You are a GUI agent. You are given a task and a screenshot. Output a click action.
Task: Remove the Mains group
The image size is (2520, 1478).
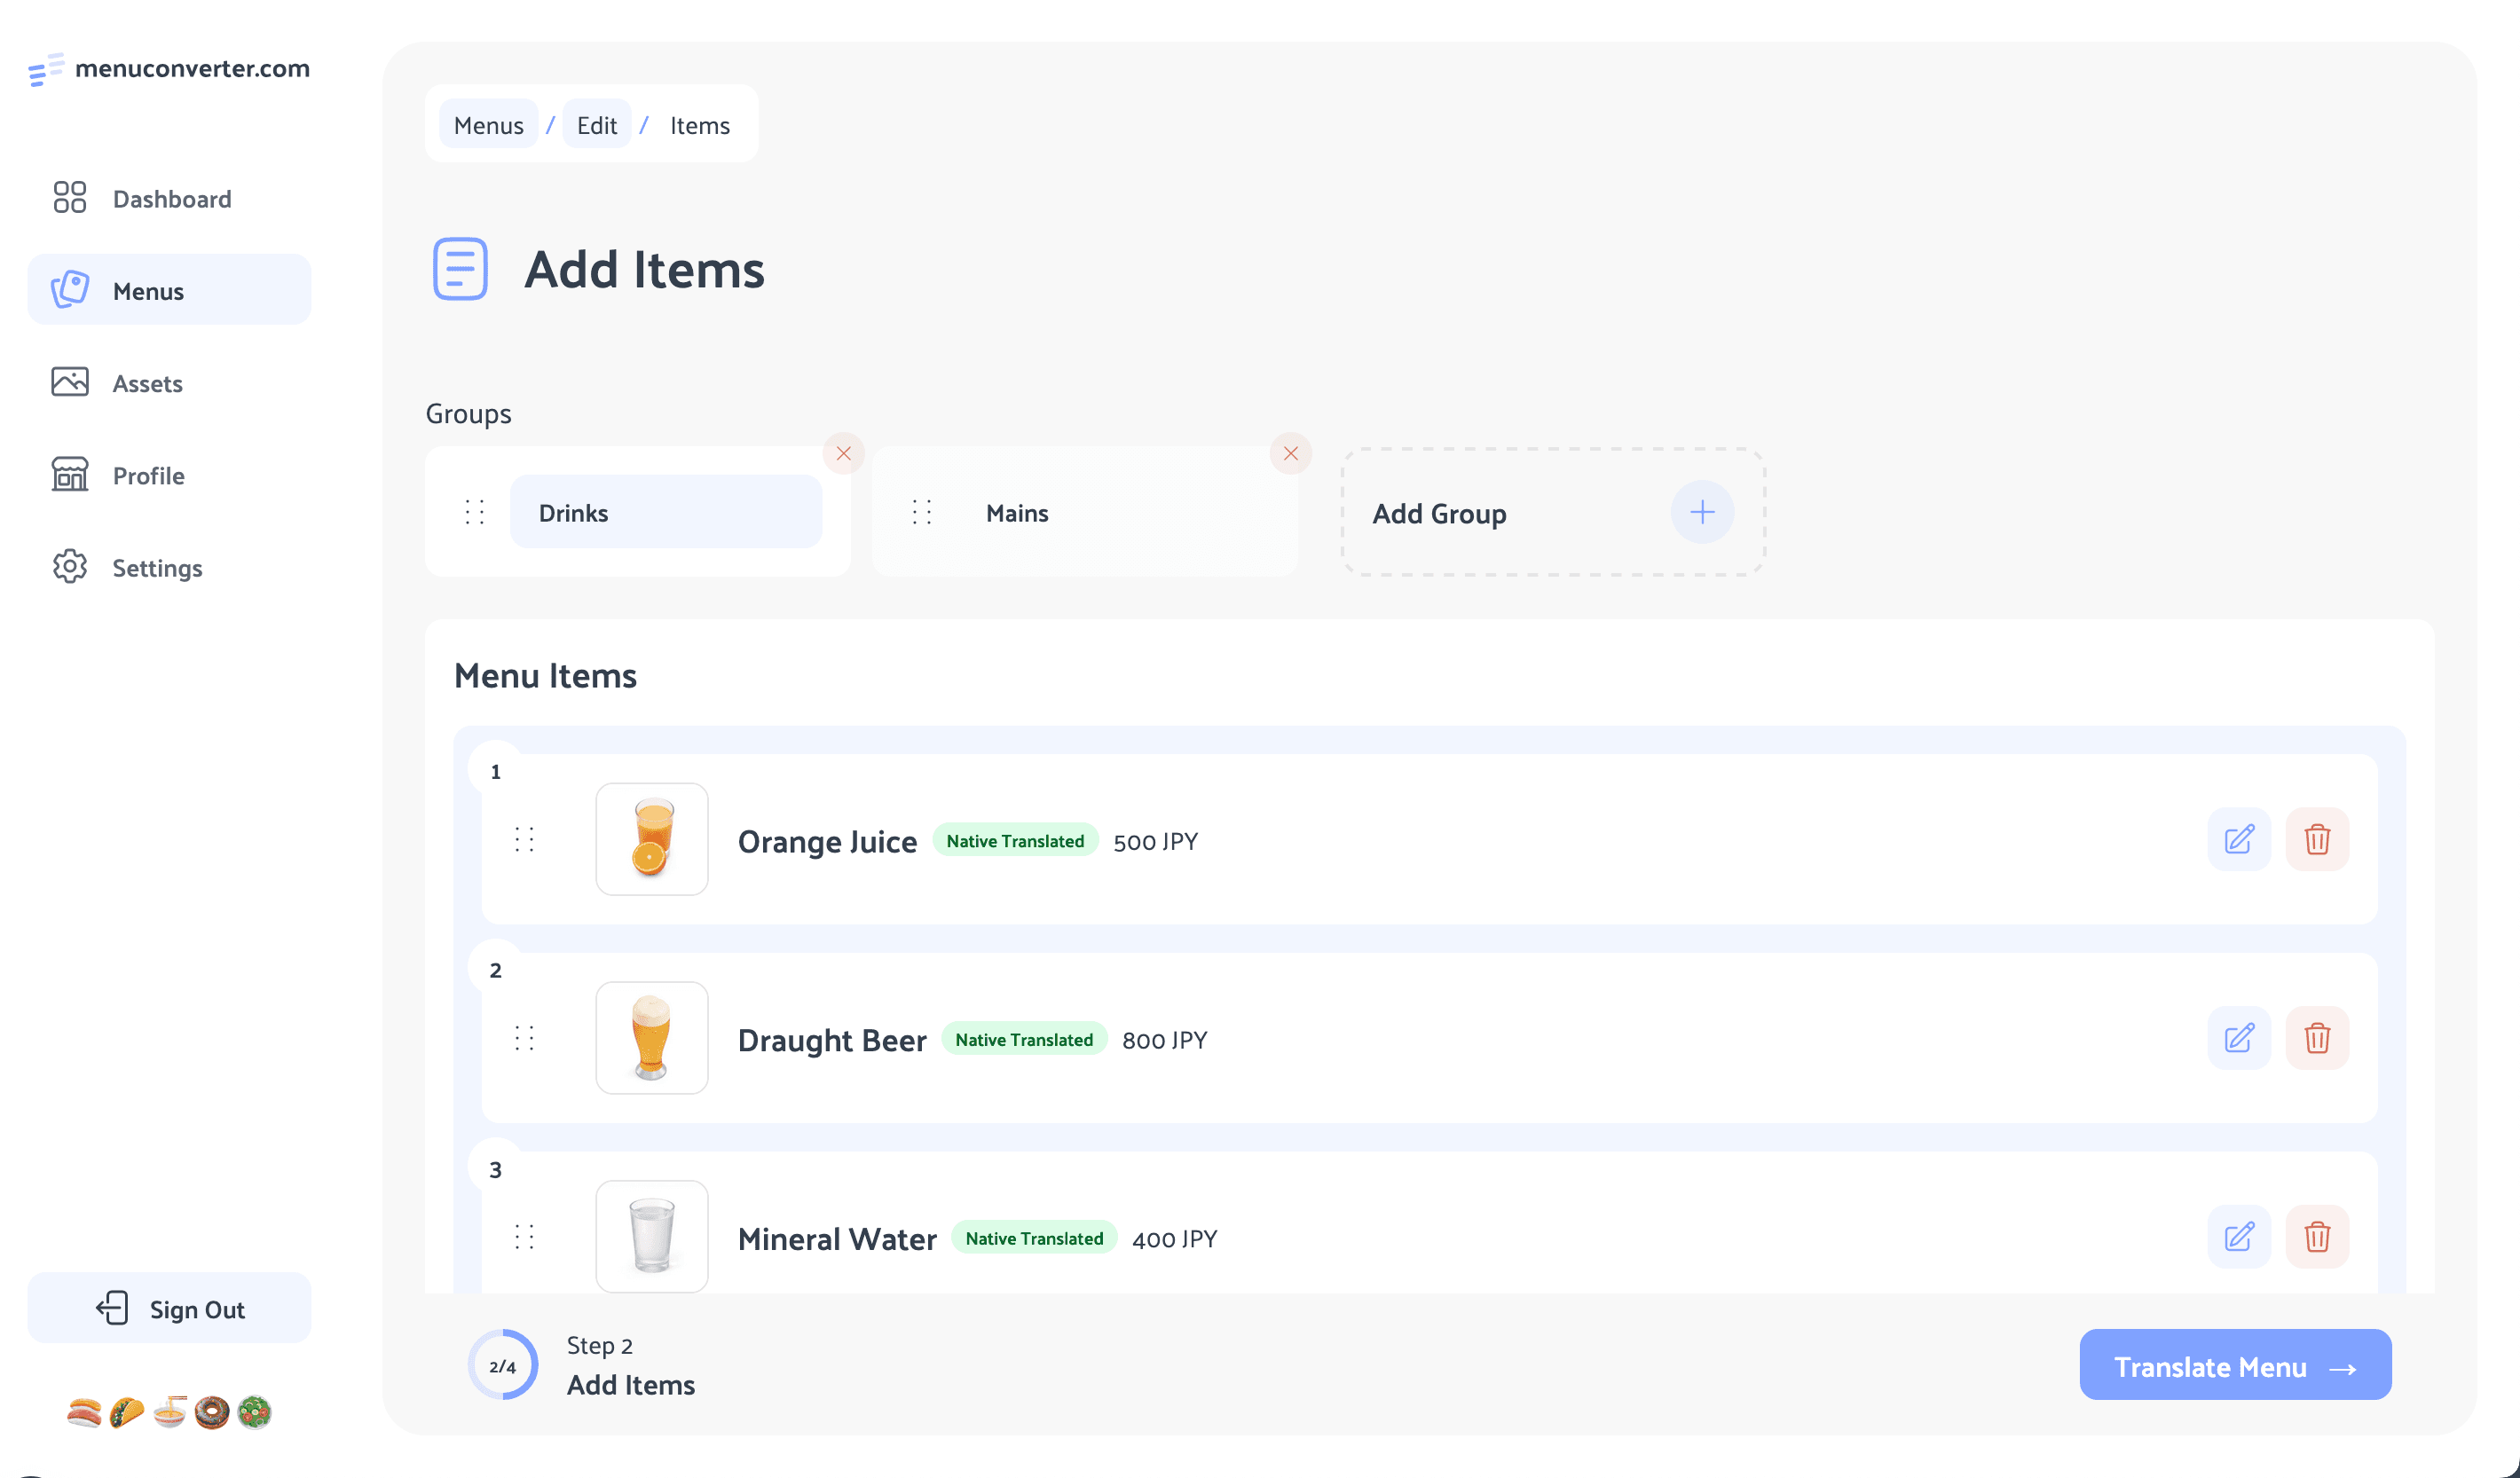(1291, 453)
